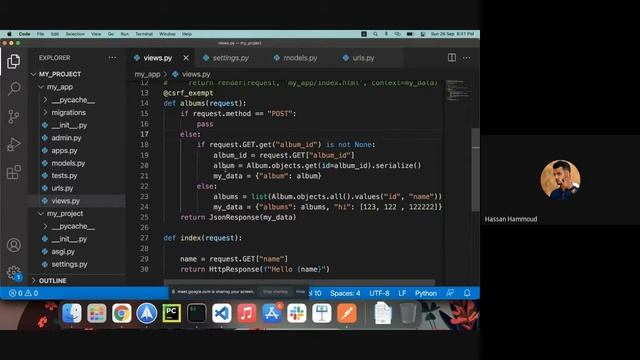Viewport: 640px width, 360px height.
Task: Open the Code application menu
Action: [x=24, y=34]
